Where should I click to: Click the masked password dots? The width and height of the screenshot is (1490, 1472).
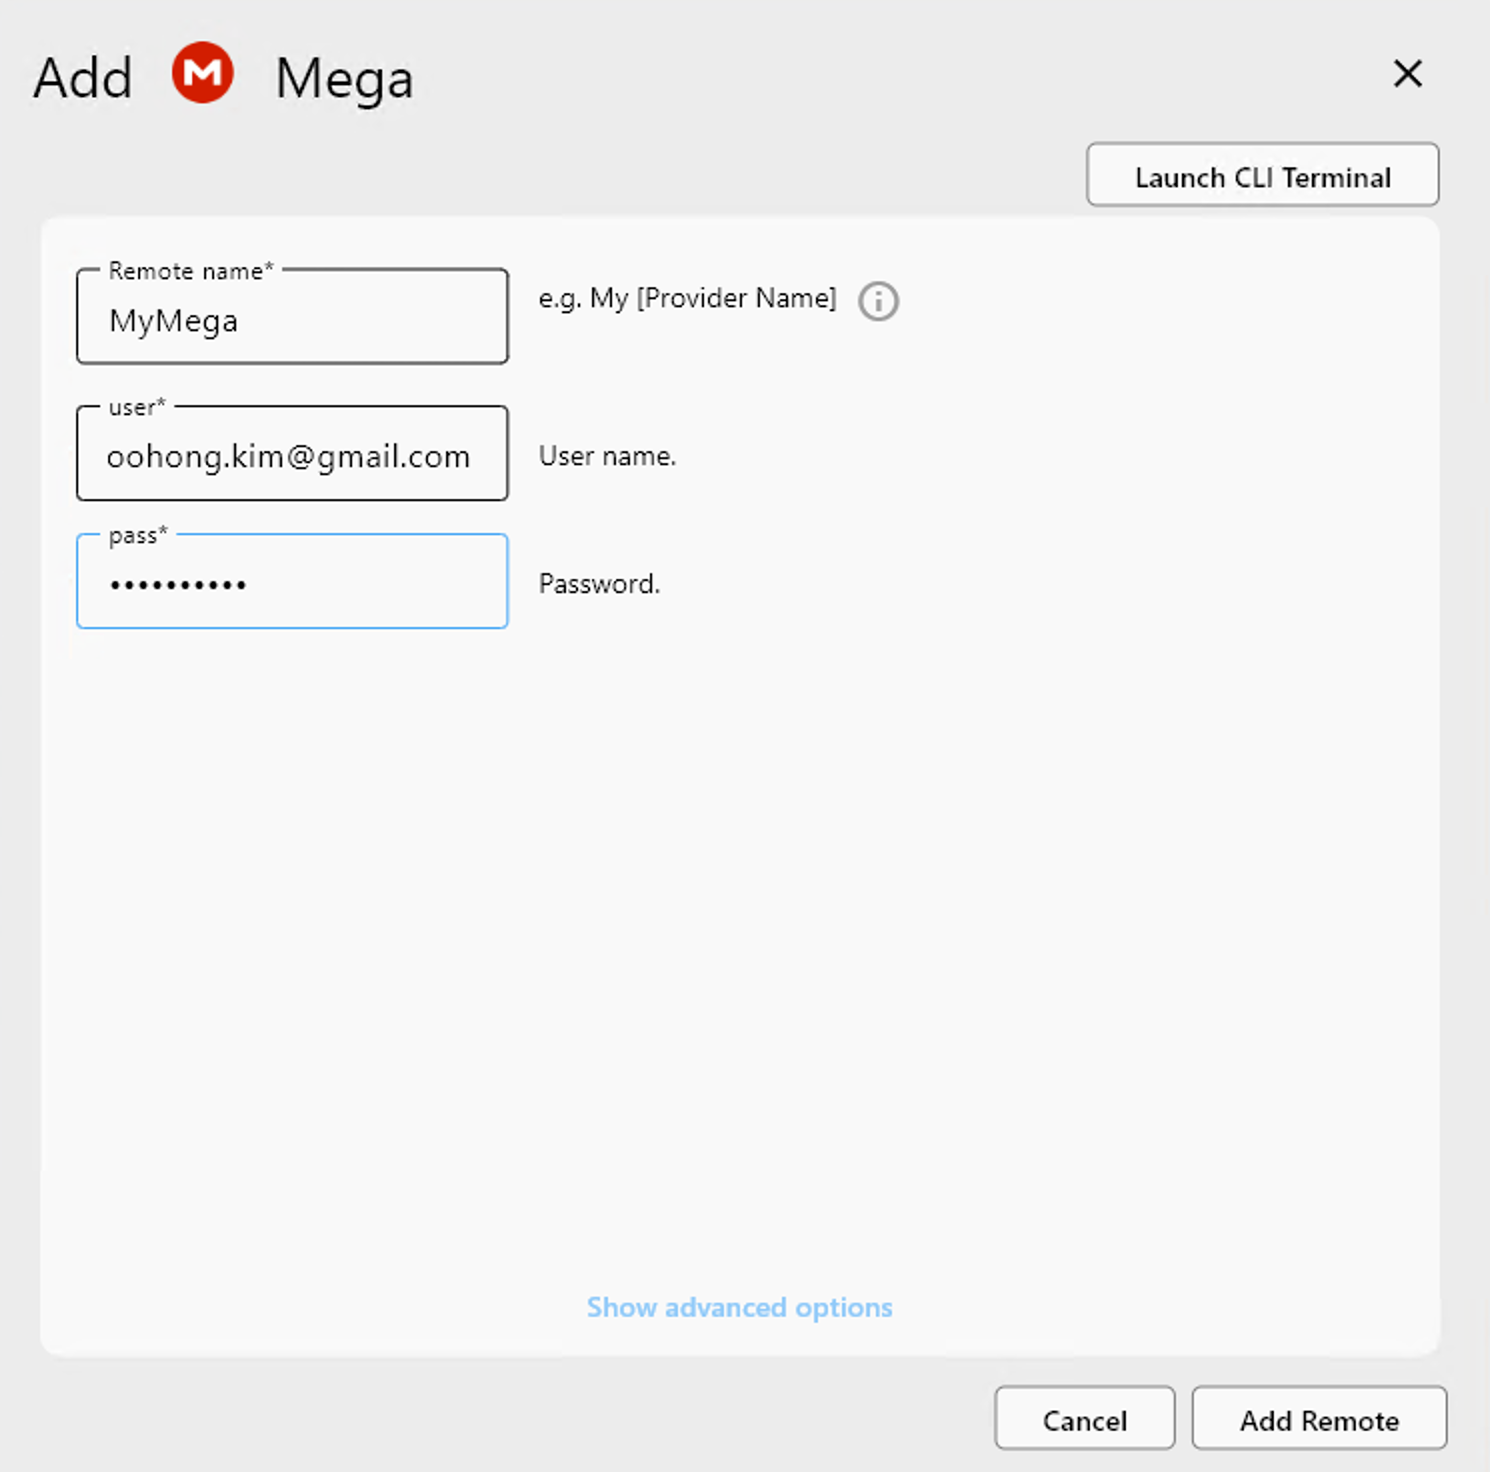(x=178, y=583)
